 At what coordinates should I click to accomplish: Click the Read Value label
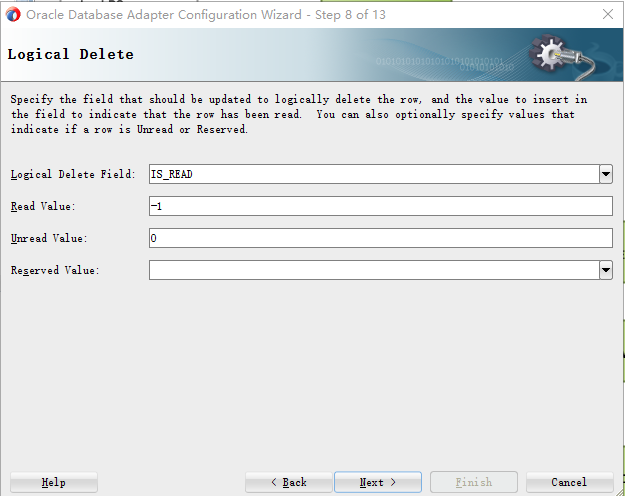pos(43,206)
